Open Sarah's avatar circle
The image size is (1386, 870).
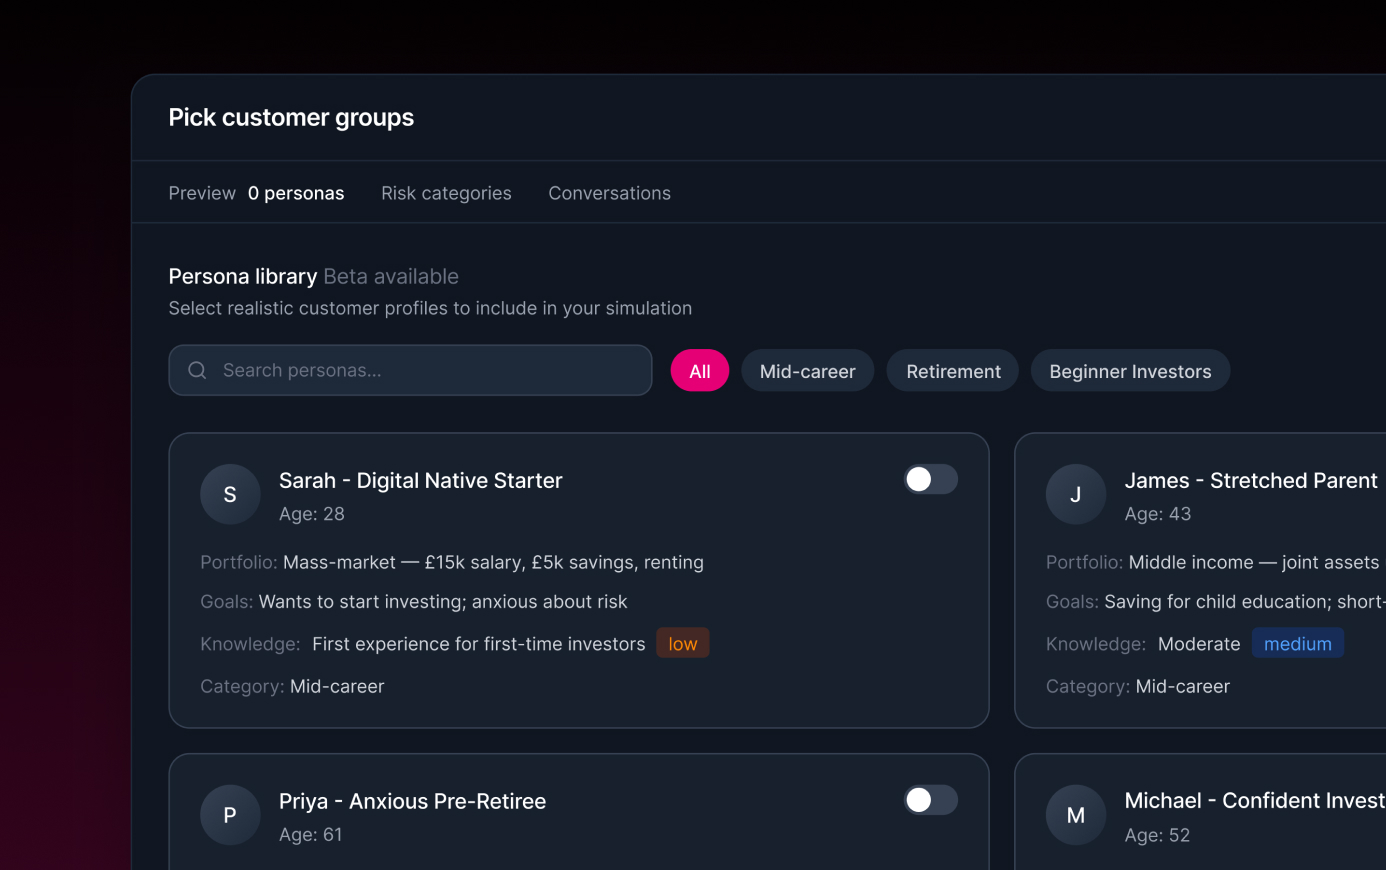(230, 494)
